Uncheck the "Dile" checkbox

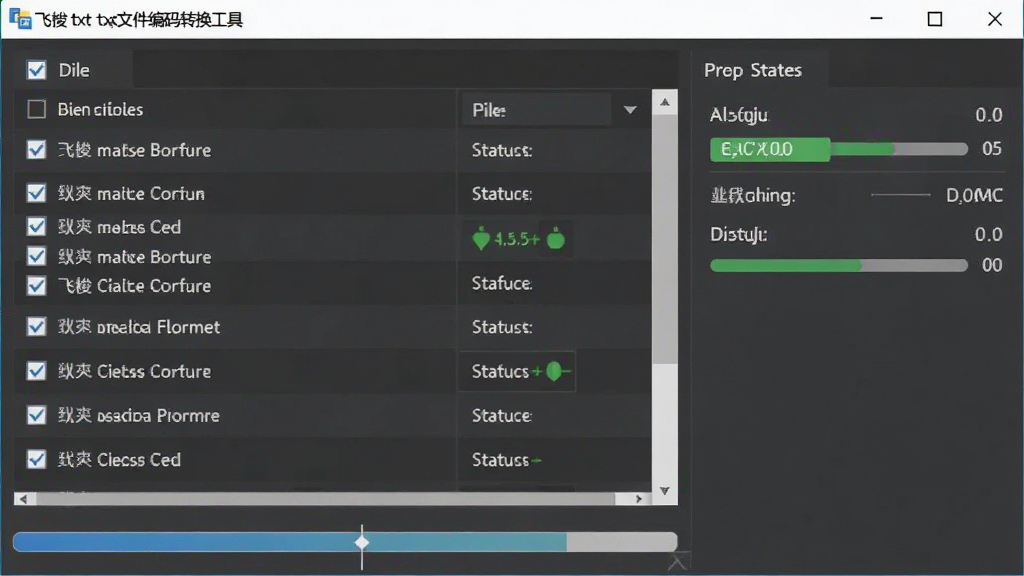(37, 70)
